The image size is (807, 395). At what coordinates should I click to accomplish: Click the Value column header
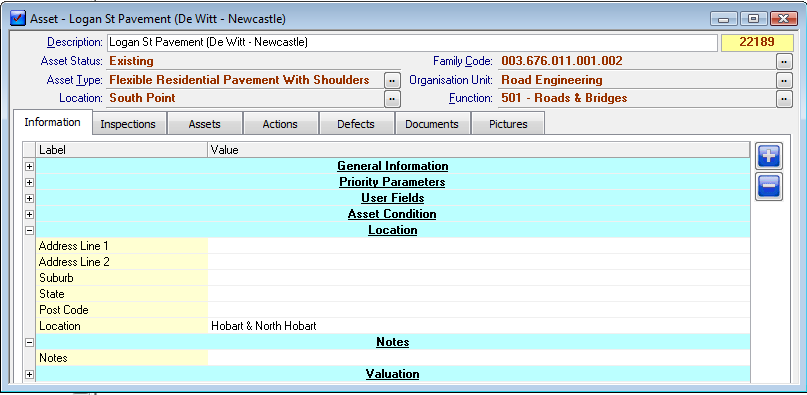pyautogui.click(x=479, y=150)
